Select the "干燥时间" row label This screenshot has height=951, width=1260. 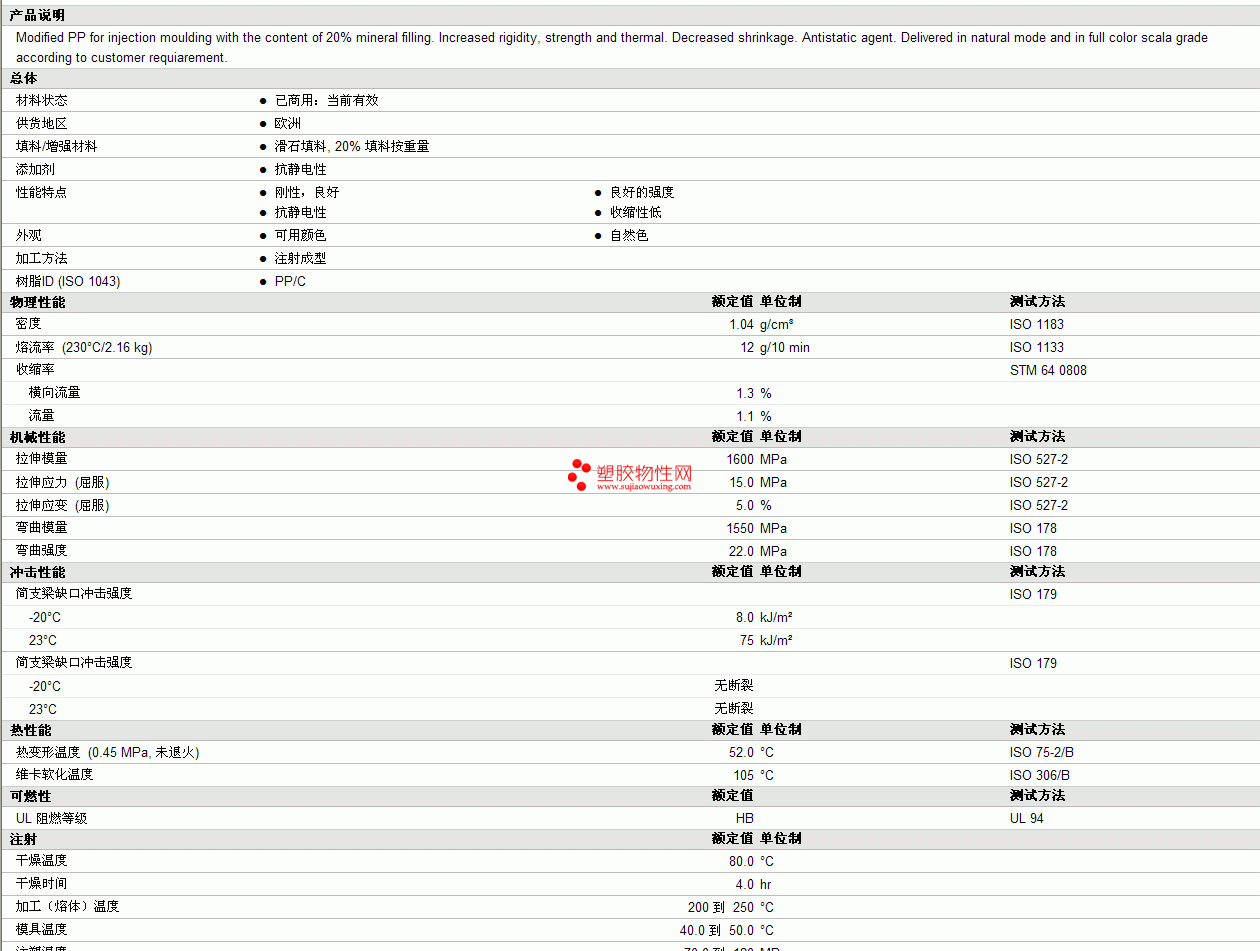42,883
